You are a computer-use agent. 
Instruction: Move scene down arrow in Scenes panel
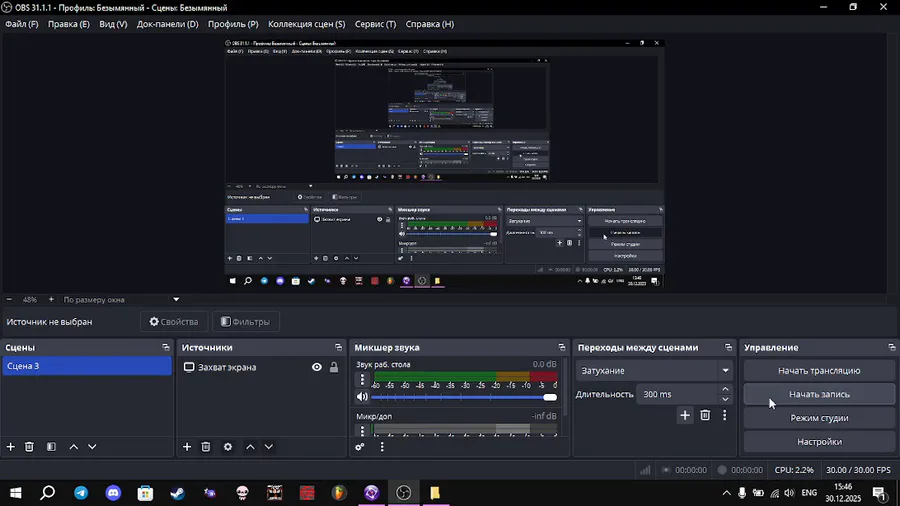[x=92, y=446]
